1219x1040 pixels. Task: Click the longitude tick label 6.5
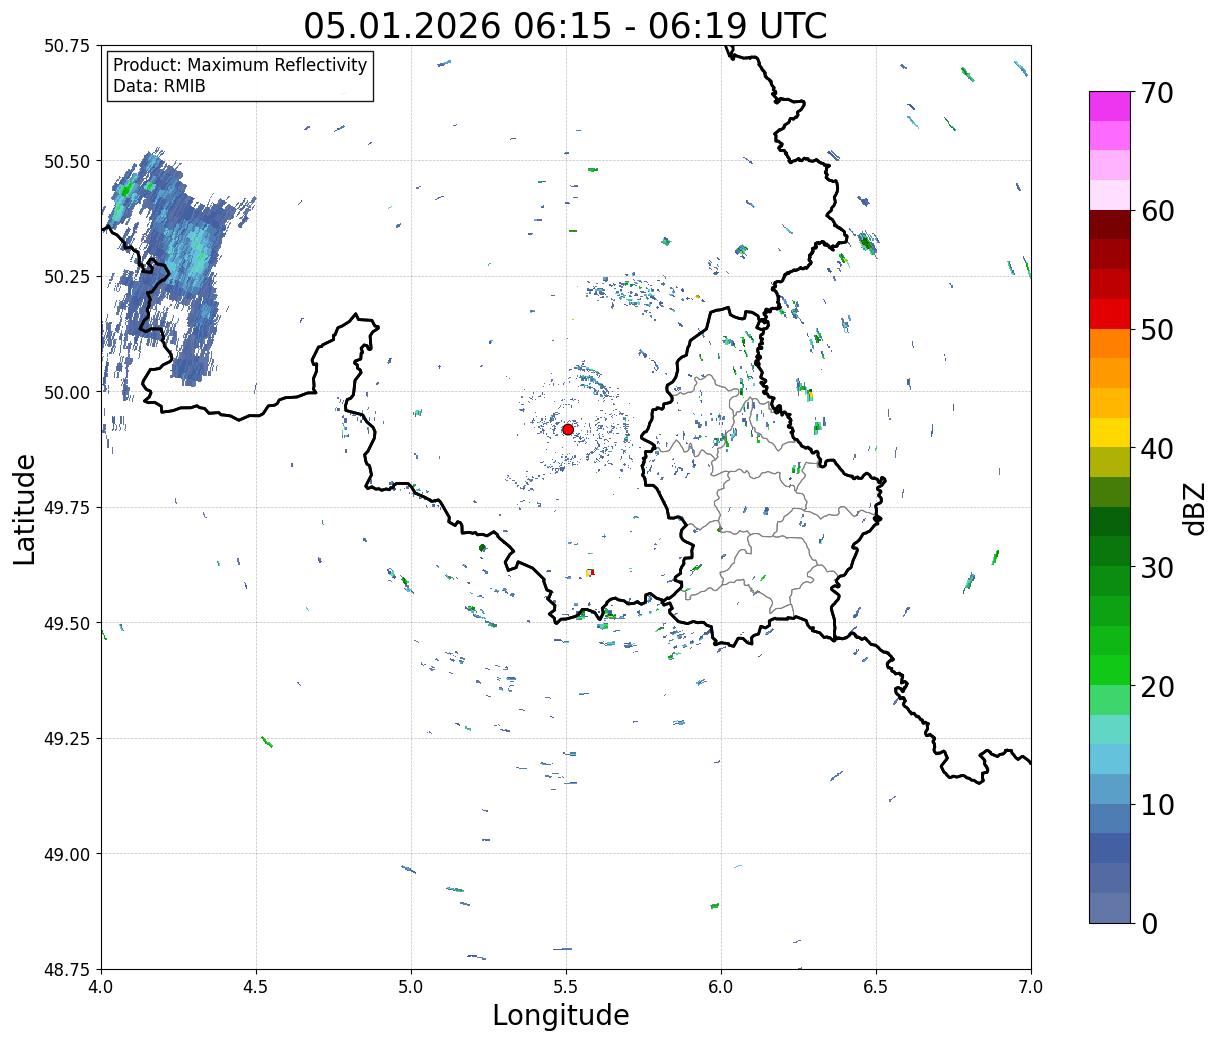point(876,987)
